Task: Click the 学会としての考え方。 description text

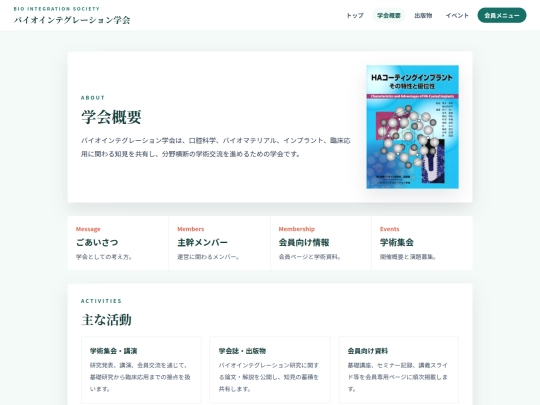Action: coord(104,257)
